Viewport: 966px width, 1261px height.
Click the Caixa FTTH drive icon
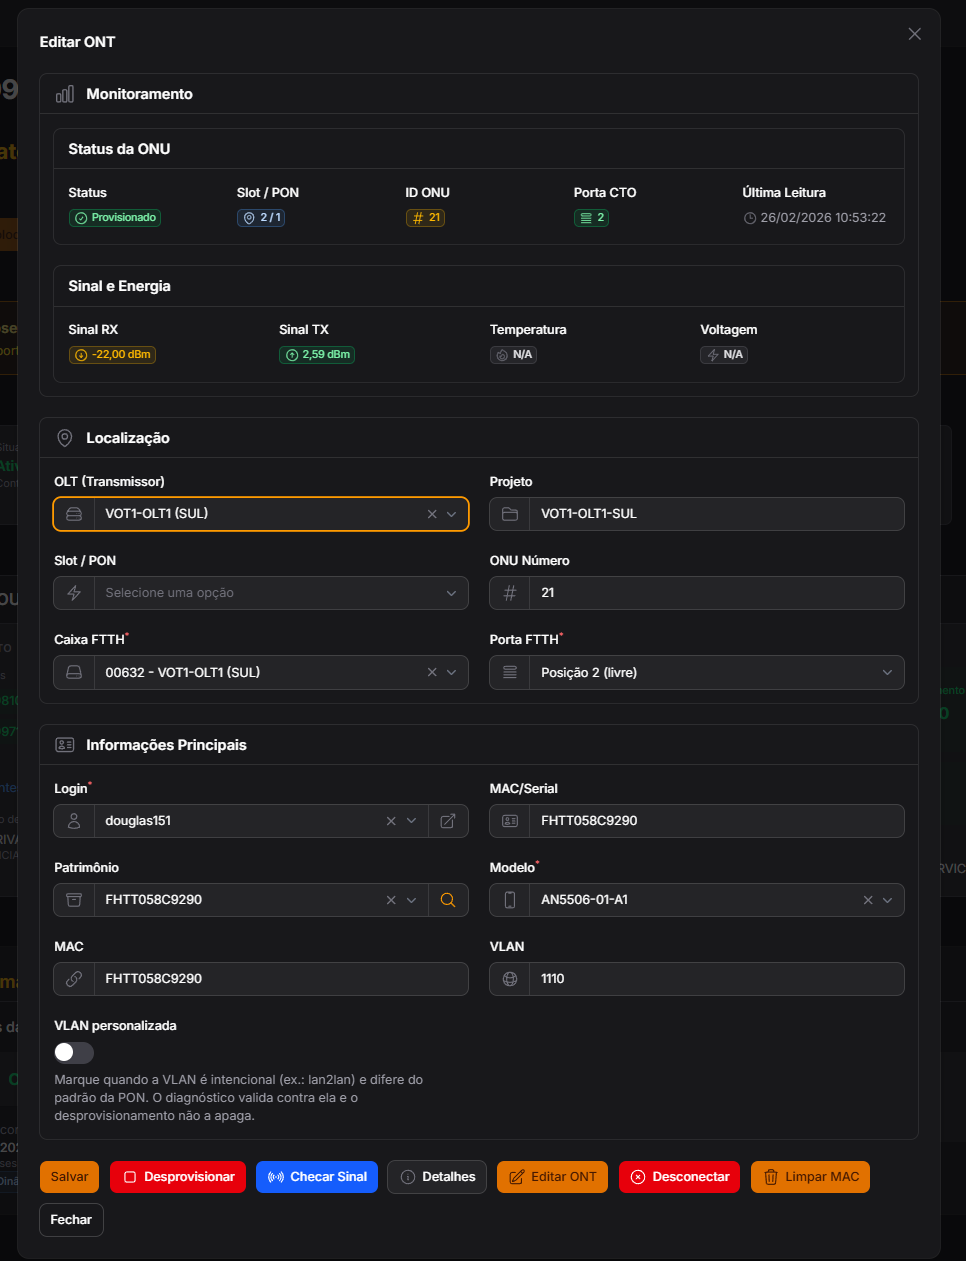(74, 672)
